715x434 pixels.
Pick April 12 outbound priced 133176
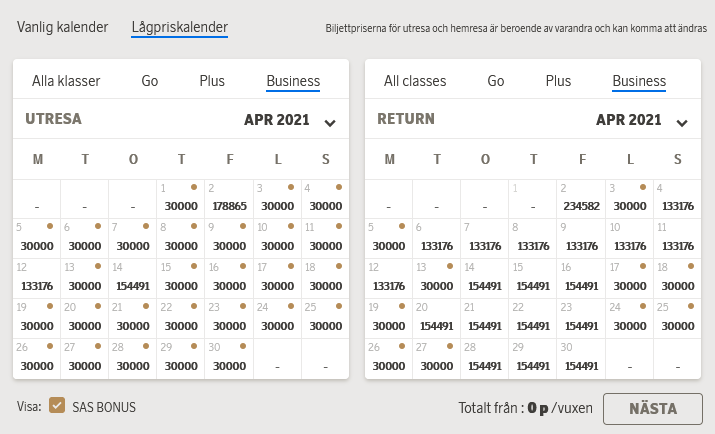tap(37, 276)
